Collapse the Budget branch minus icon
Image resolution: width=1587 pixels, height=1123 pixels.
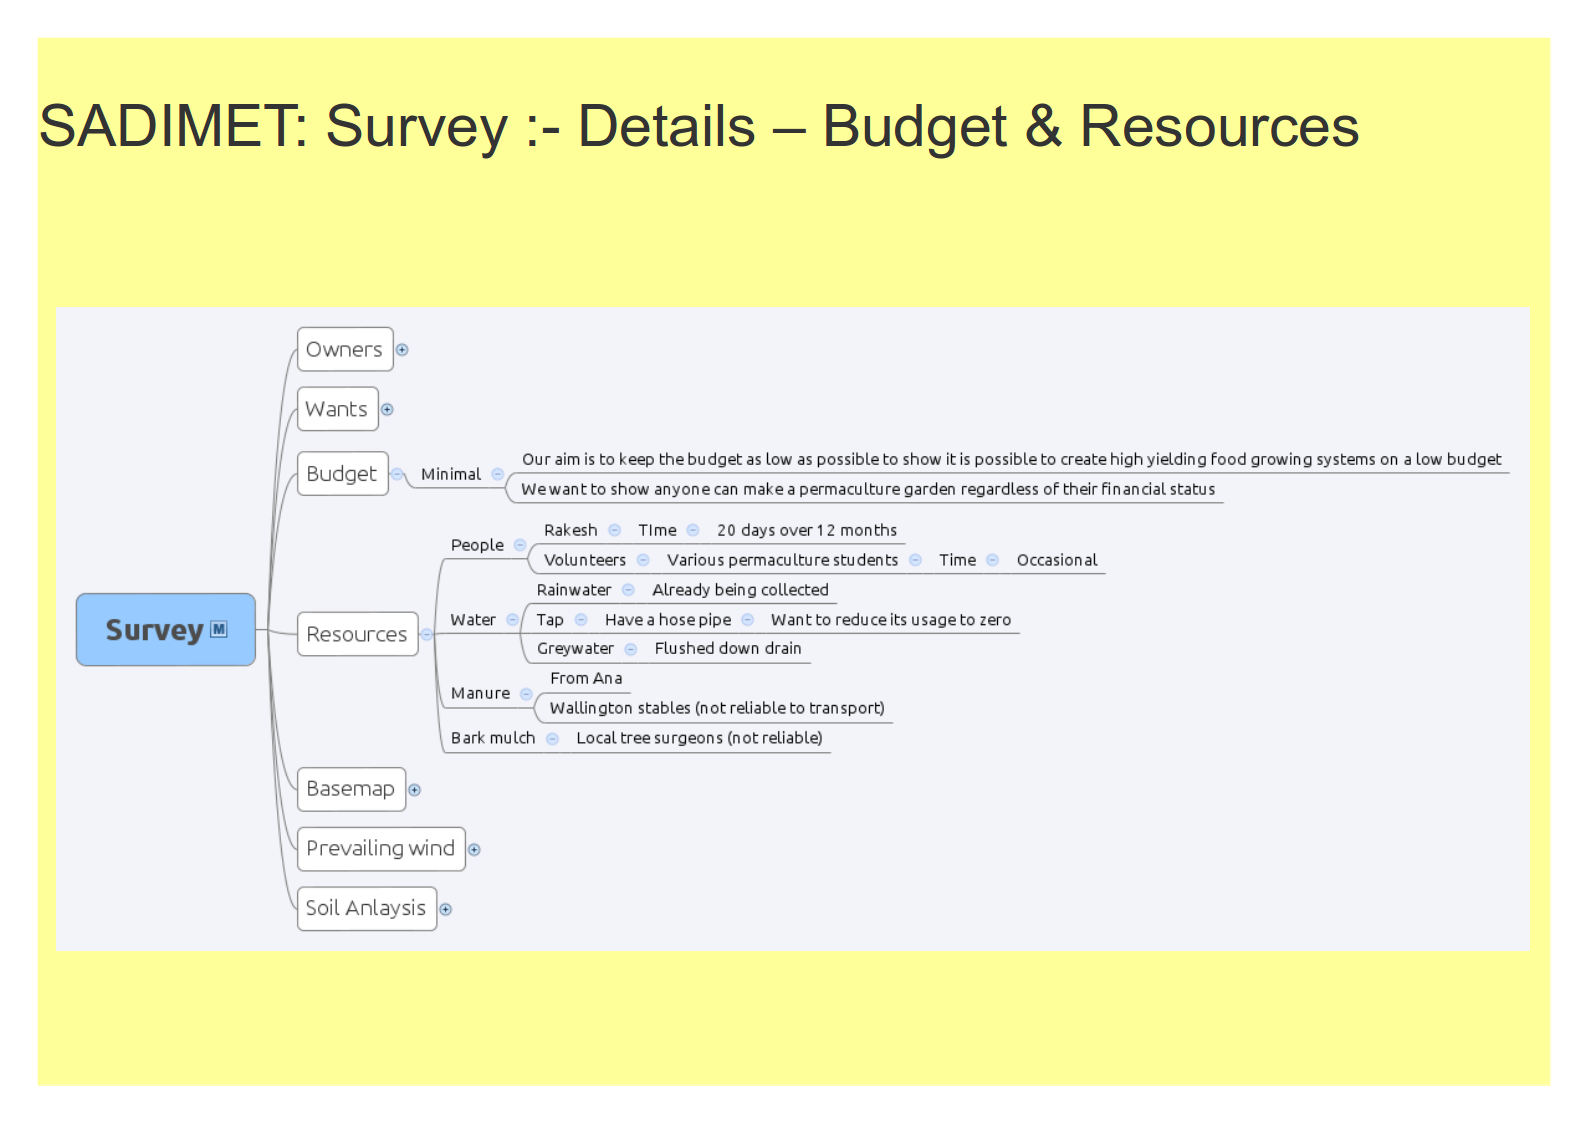[397, 474]
